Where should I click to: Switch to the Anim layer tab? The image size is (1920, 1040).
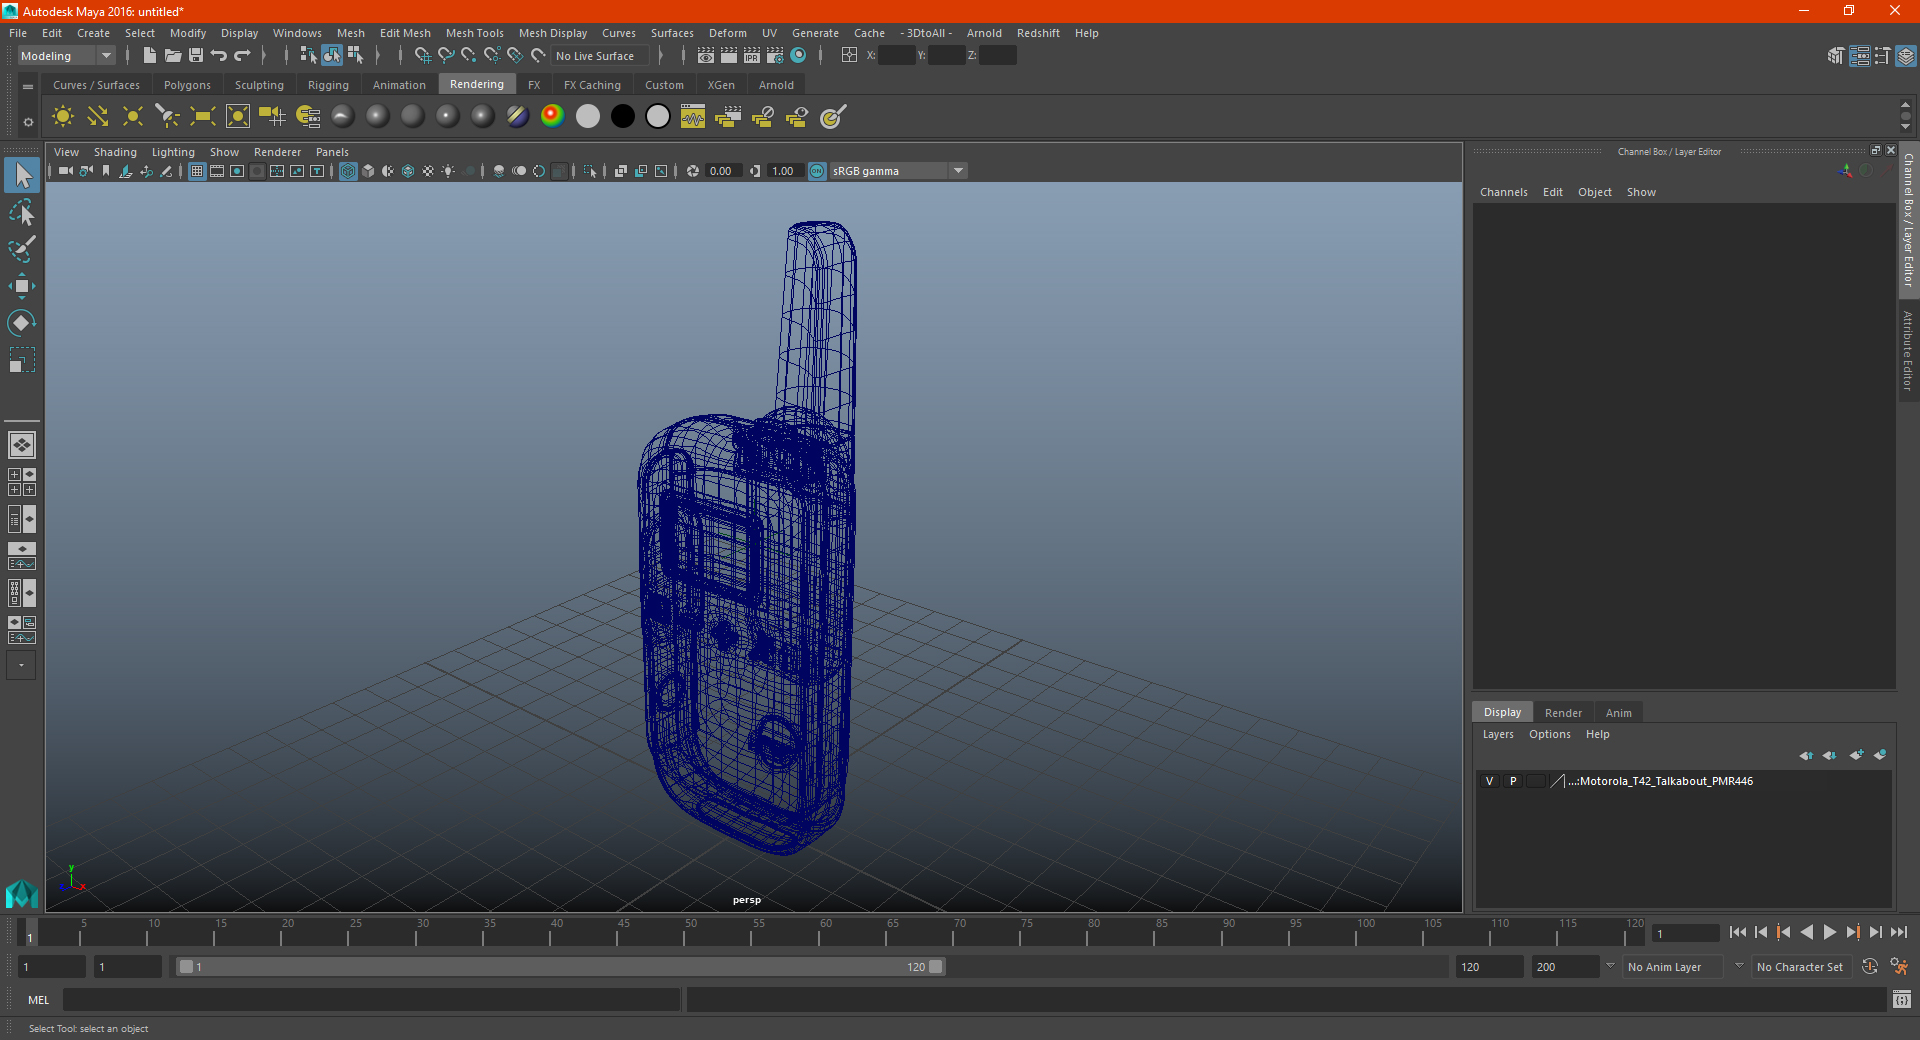tap(1618, 713)
